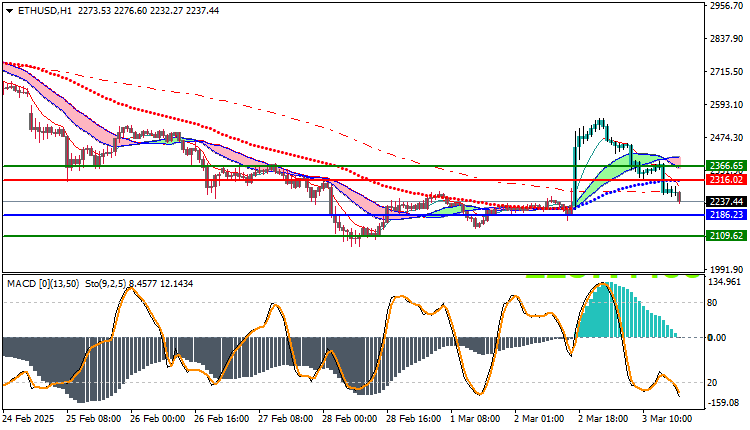Click the 0.00 indicator level label
Screen dimensions: 750x430
click(717, 338)
